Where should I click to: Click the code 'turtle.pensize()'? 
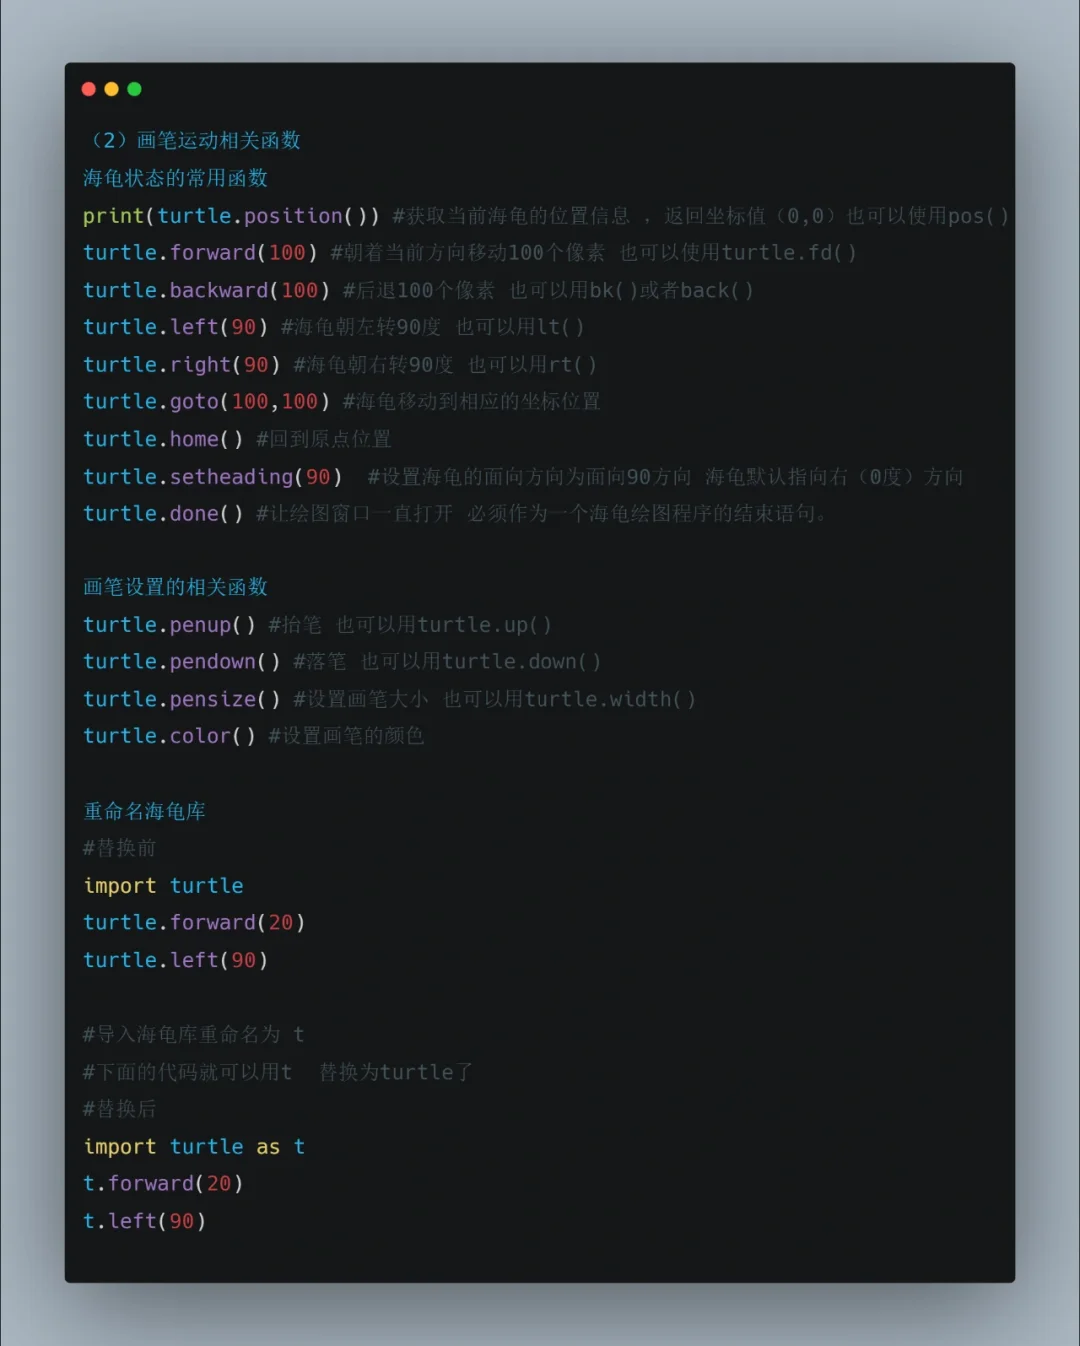(x=181, y=699)
